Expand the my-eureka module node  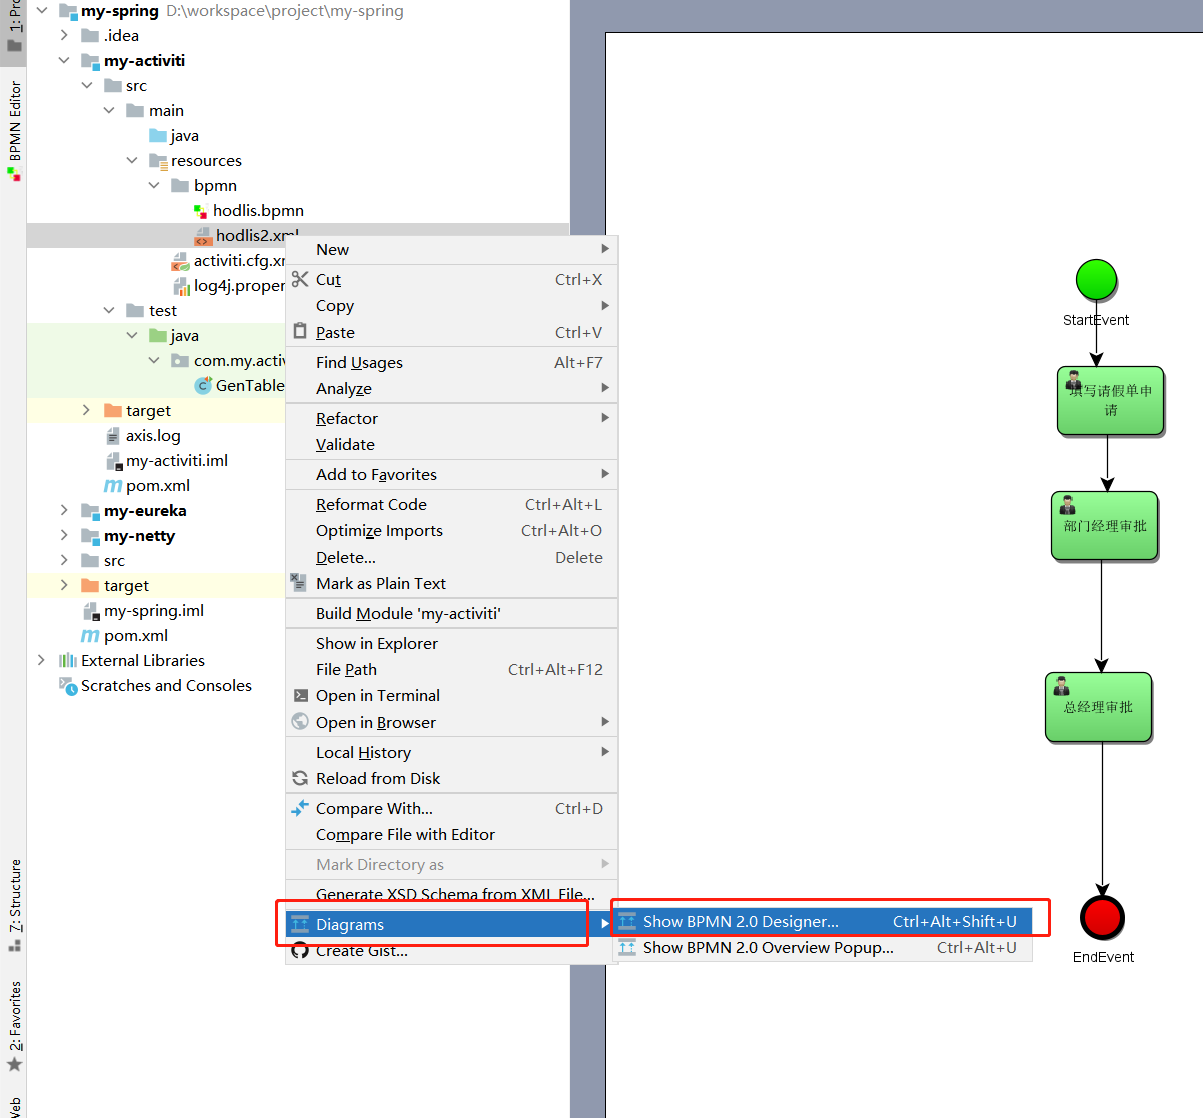click(x=64, y=510)
